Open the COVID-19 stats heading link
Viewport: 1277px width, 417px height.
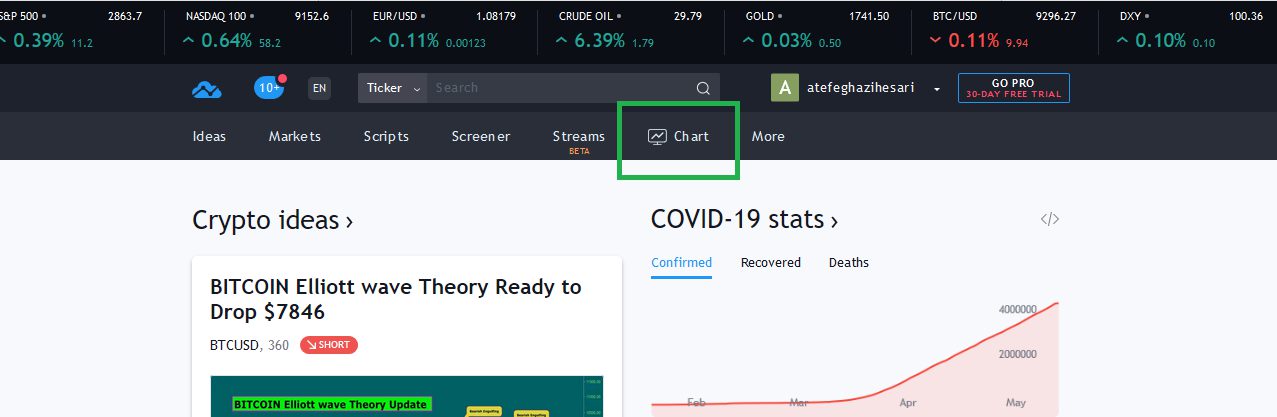tap(744, 219)
